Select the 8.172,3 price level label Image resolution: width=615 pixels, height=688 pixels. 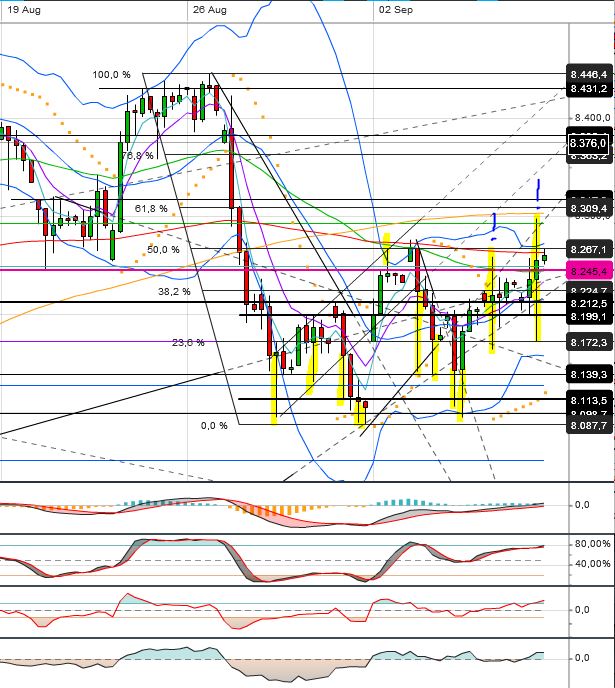pos(589,342)
